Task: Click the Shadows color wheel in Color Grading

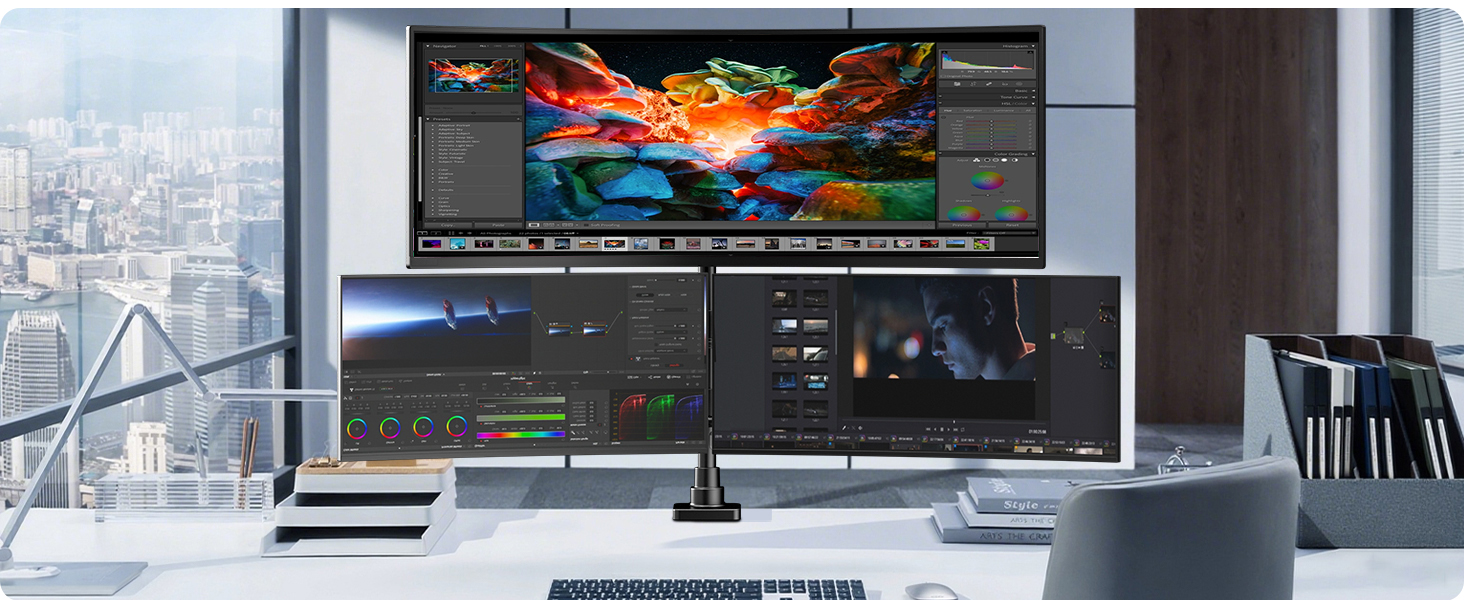Action: point(963,213)
